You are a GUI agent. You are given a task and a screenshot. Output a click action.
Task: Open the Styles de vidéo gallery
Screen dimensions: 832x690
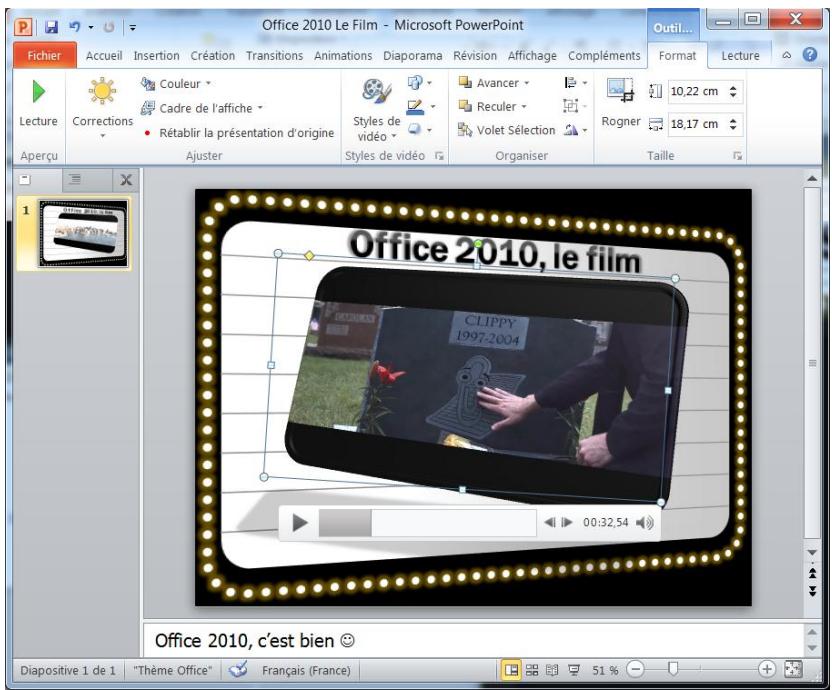376,109
